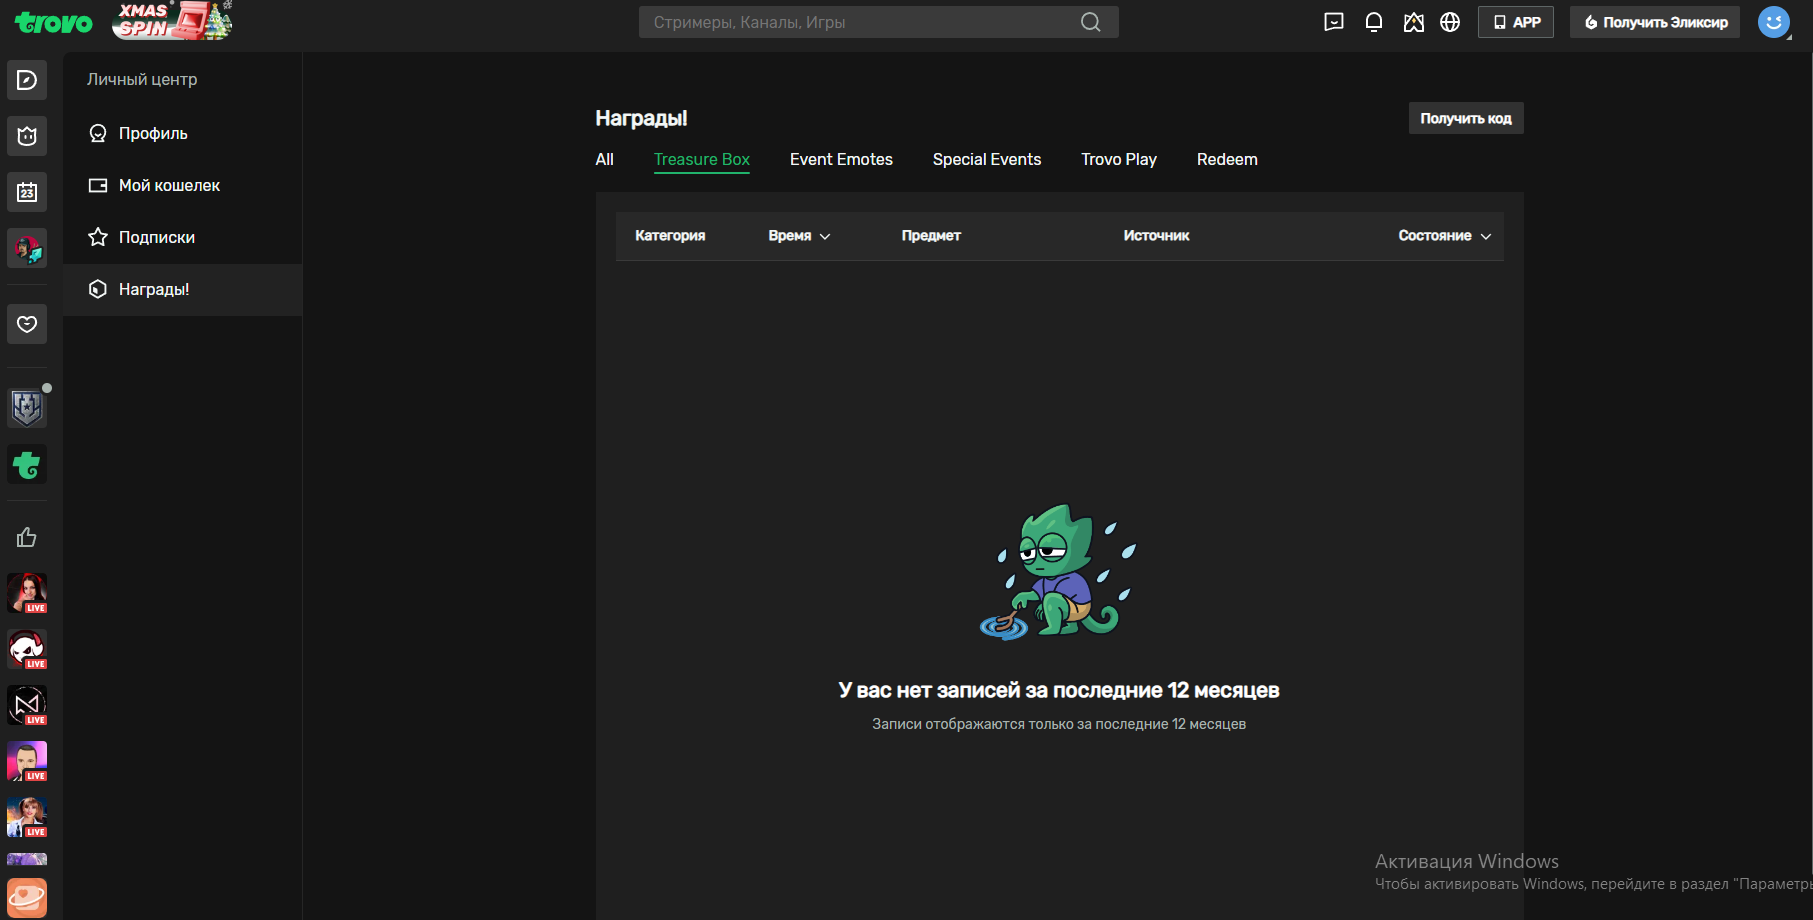Open the messages chat icon
The width and height of the screenshot is (1813, 920).
[x=1333, y=22]
